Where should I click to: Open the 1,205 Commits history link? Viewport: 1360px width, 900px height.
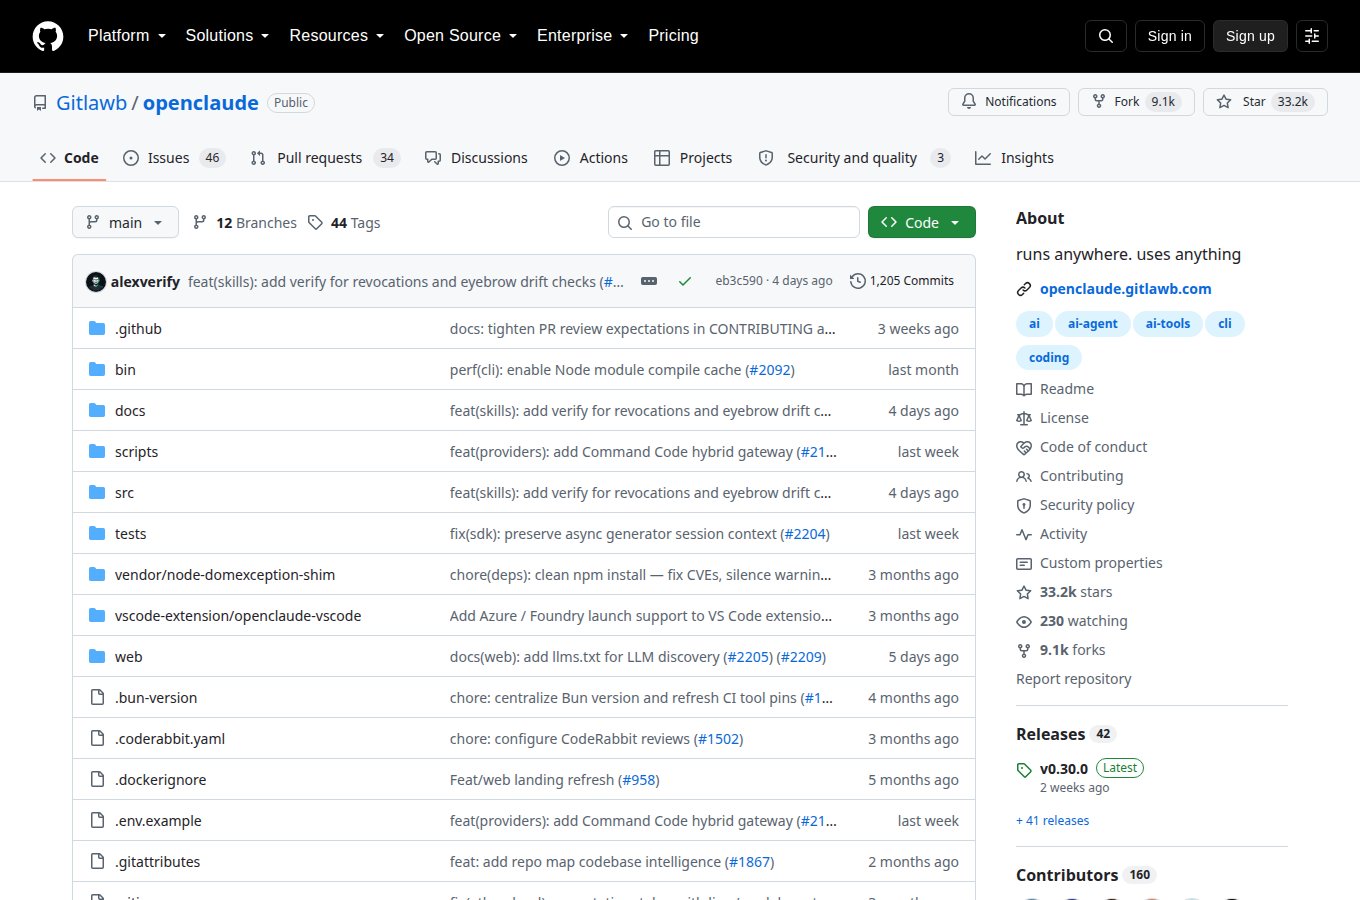coord(902,281)
